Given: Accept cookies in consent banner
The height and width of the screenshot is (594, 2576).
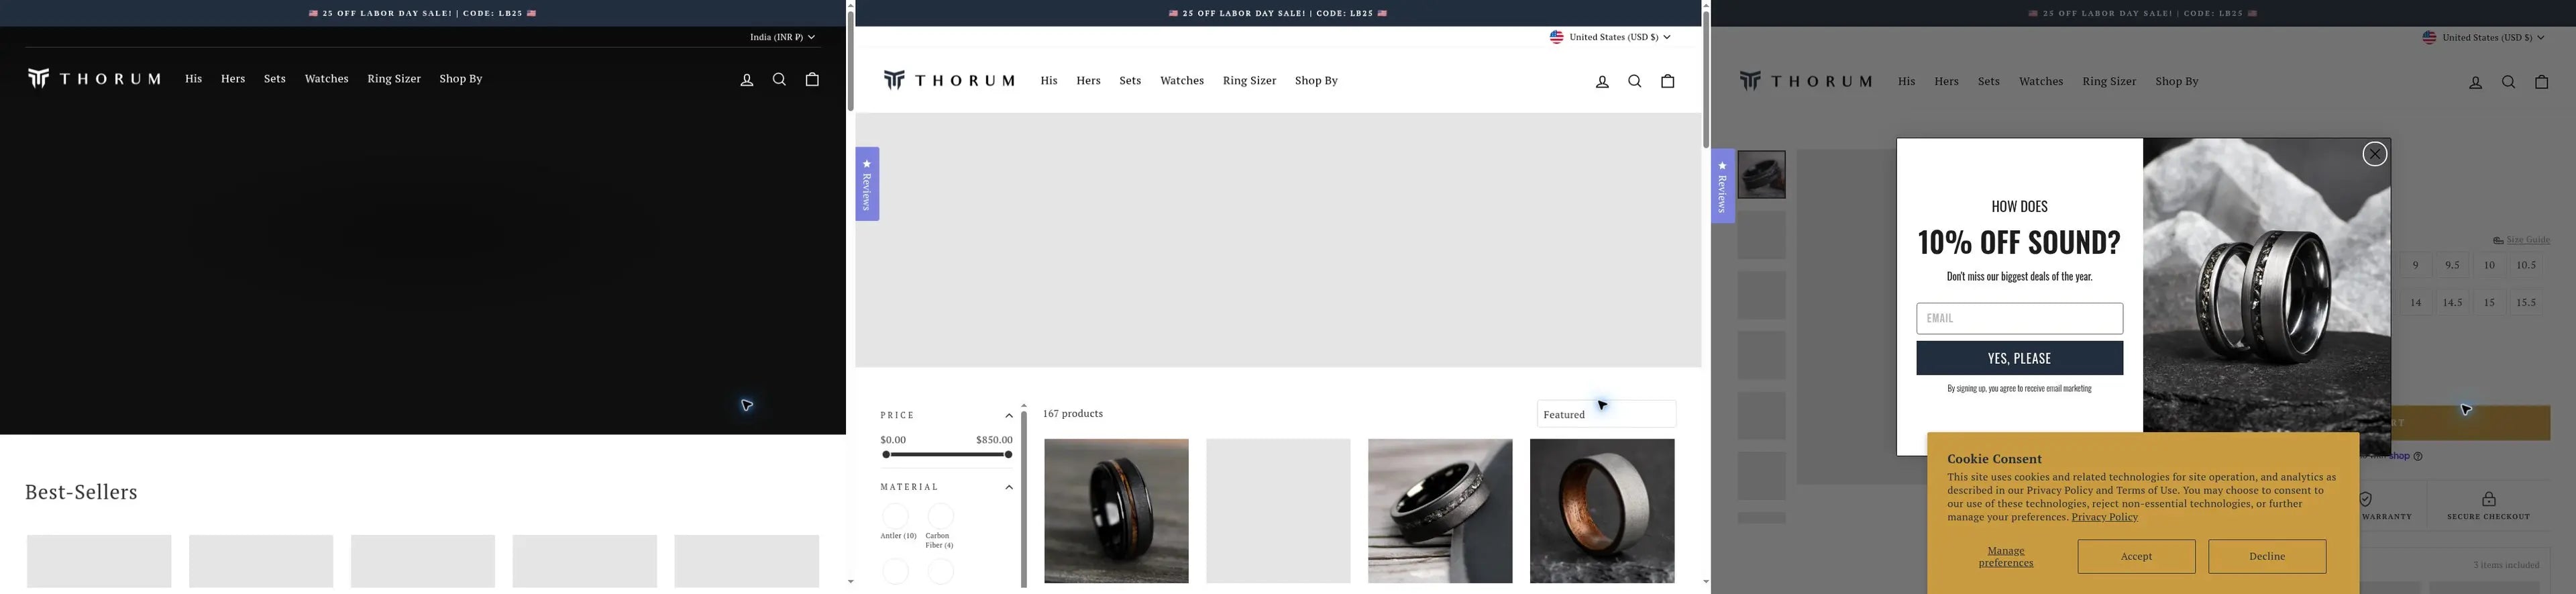Looking at the screenshot, I should [x=2136, y=557].
